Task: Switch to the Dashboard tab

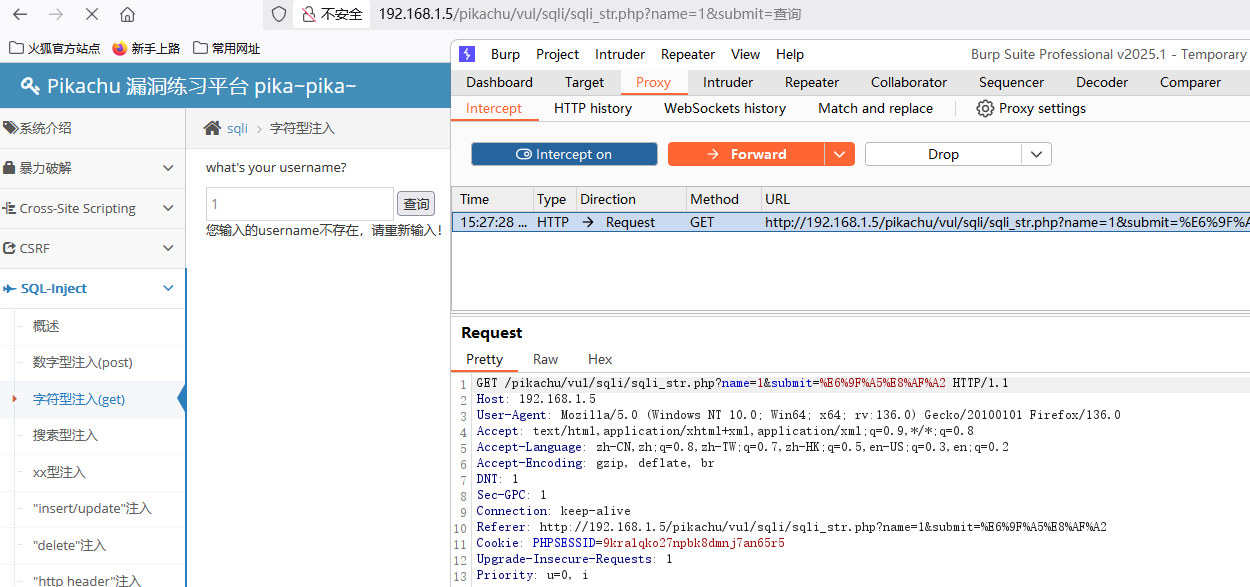Action: tap(499, 82)
